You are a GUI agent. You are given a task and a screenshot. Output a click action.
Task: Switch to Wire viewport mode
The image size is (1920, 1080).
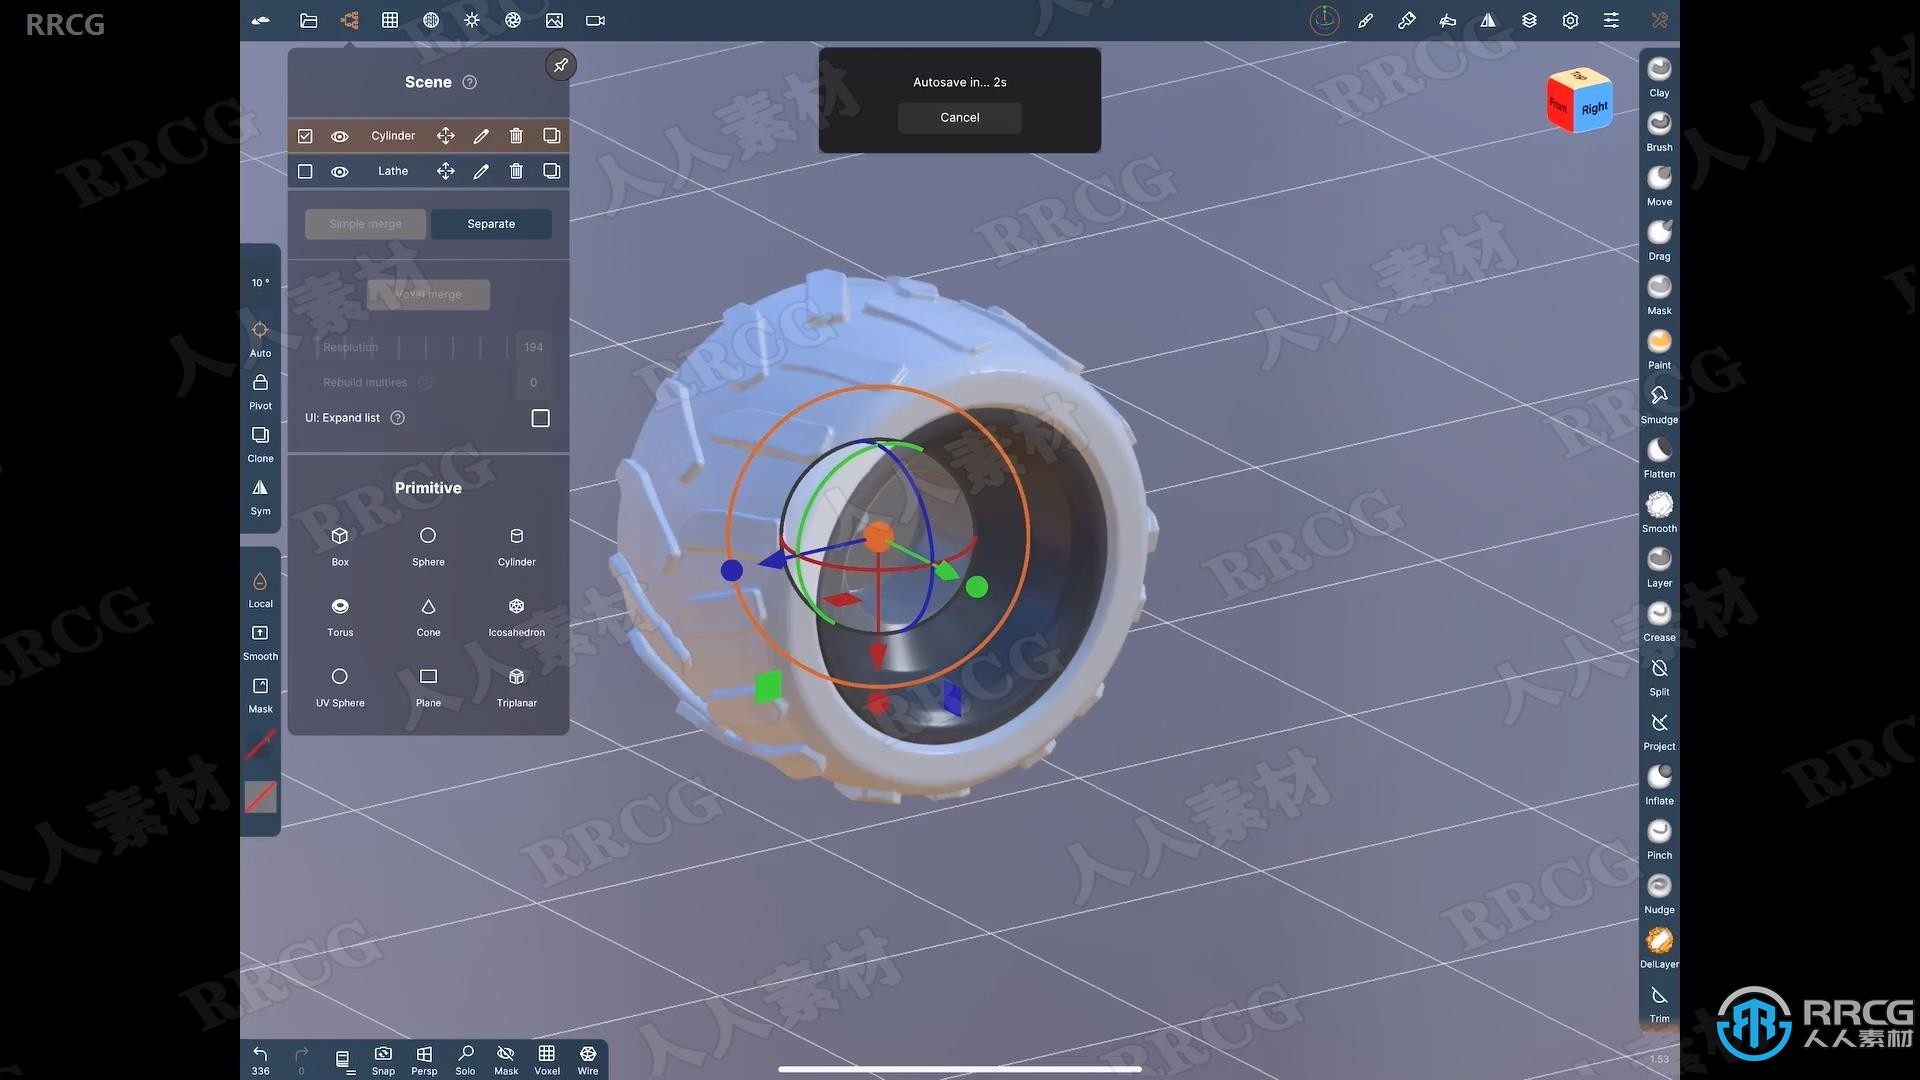coord(588,1060)
